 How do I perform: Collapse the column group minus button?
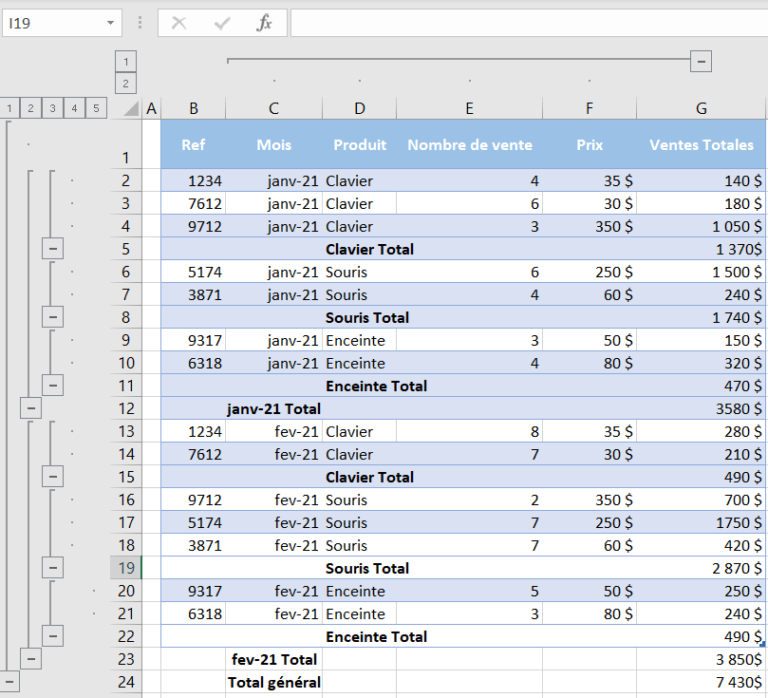[701, 61]
